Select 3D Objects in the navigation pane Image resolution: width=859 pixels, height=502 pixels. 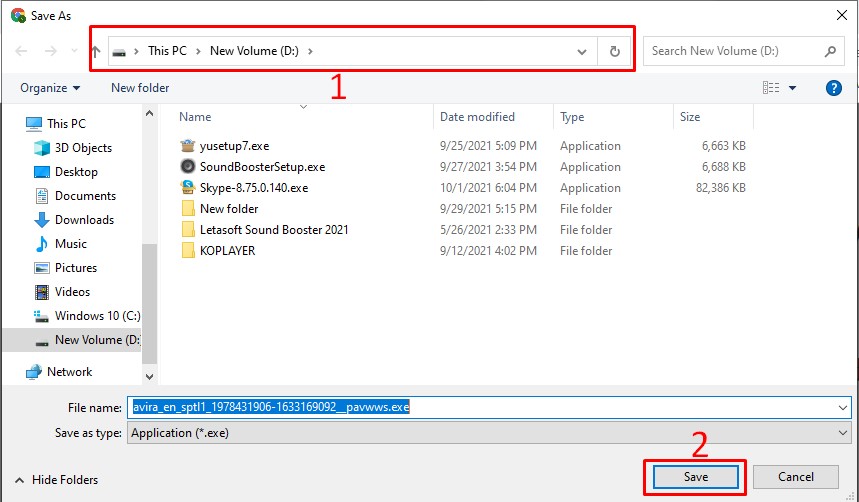click(x=83, y=148)
